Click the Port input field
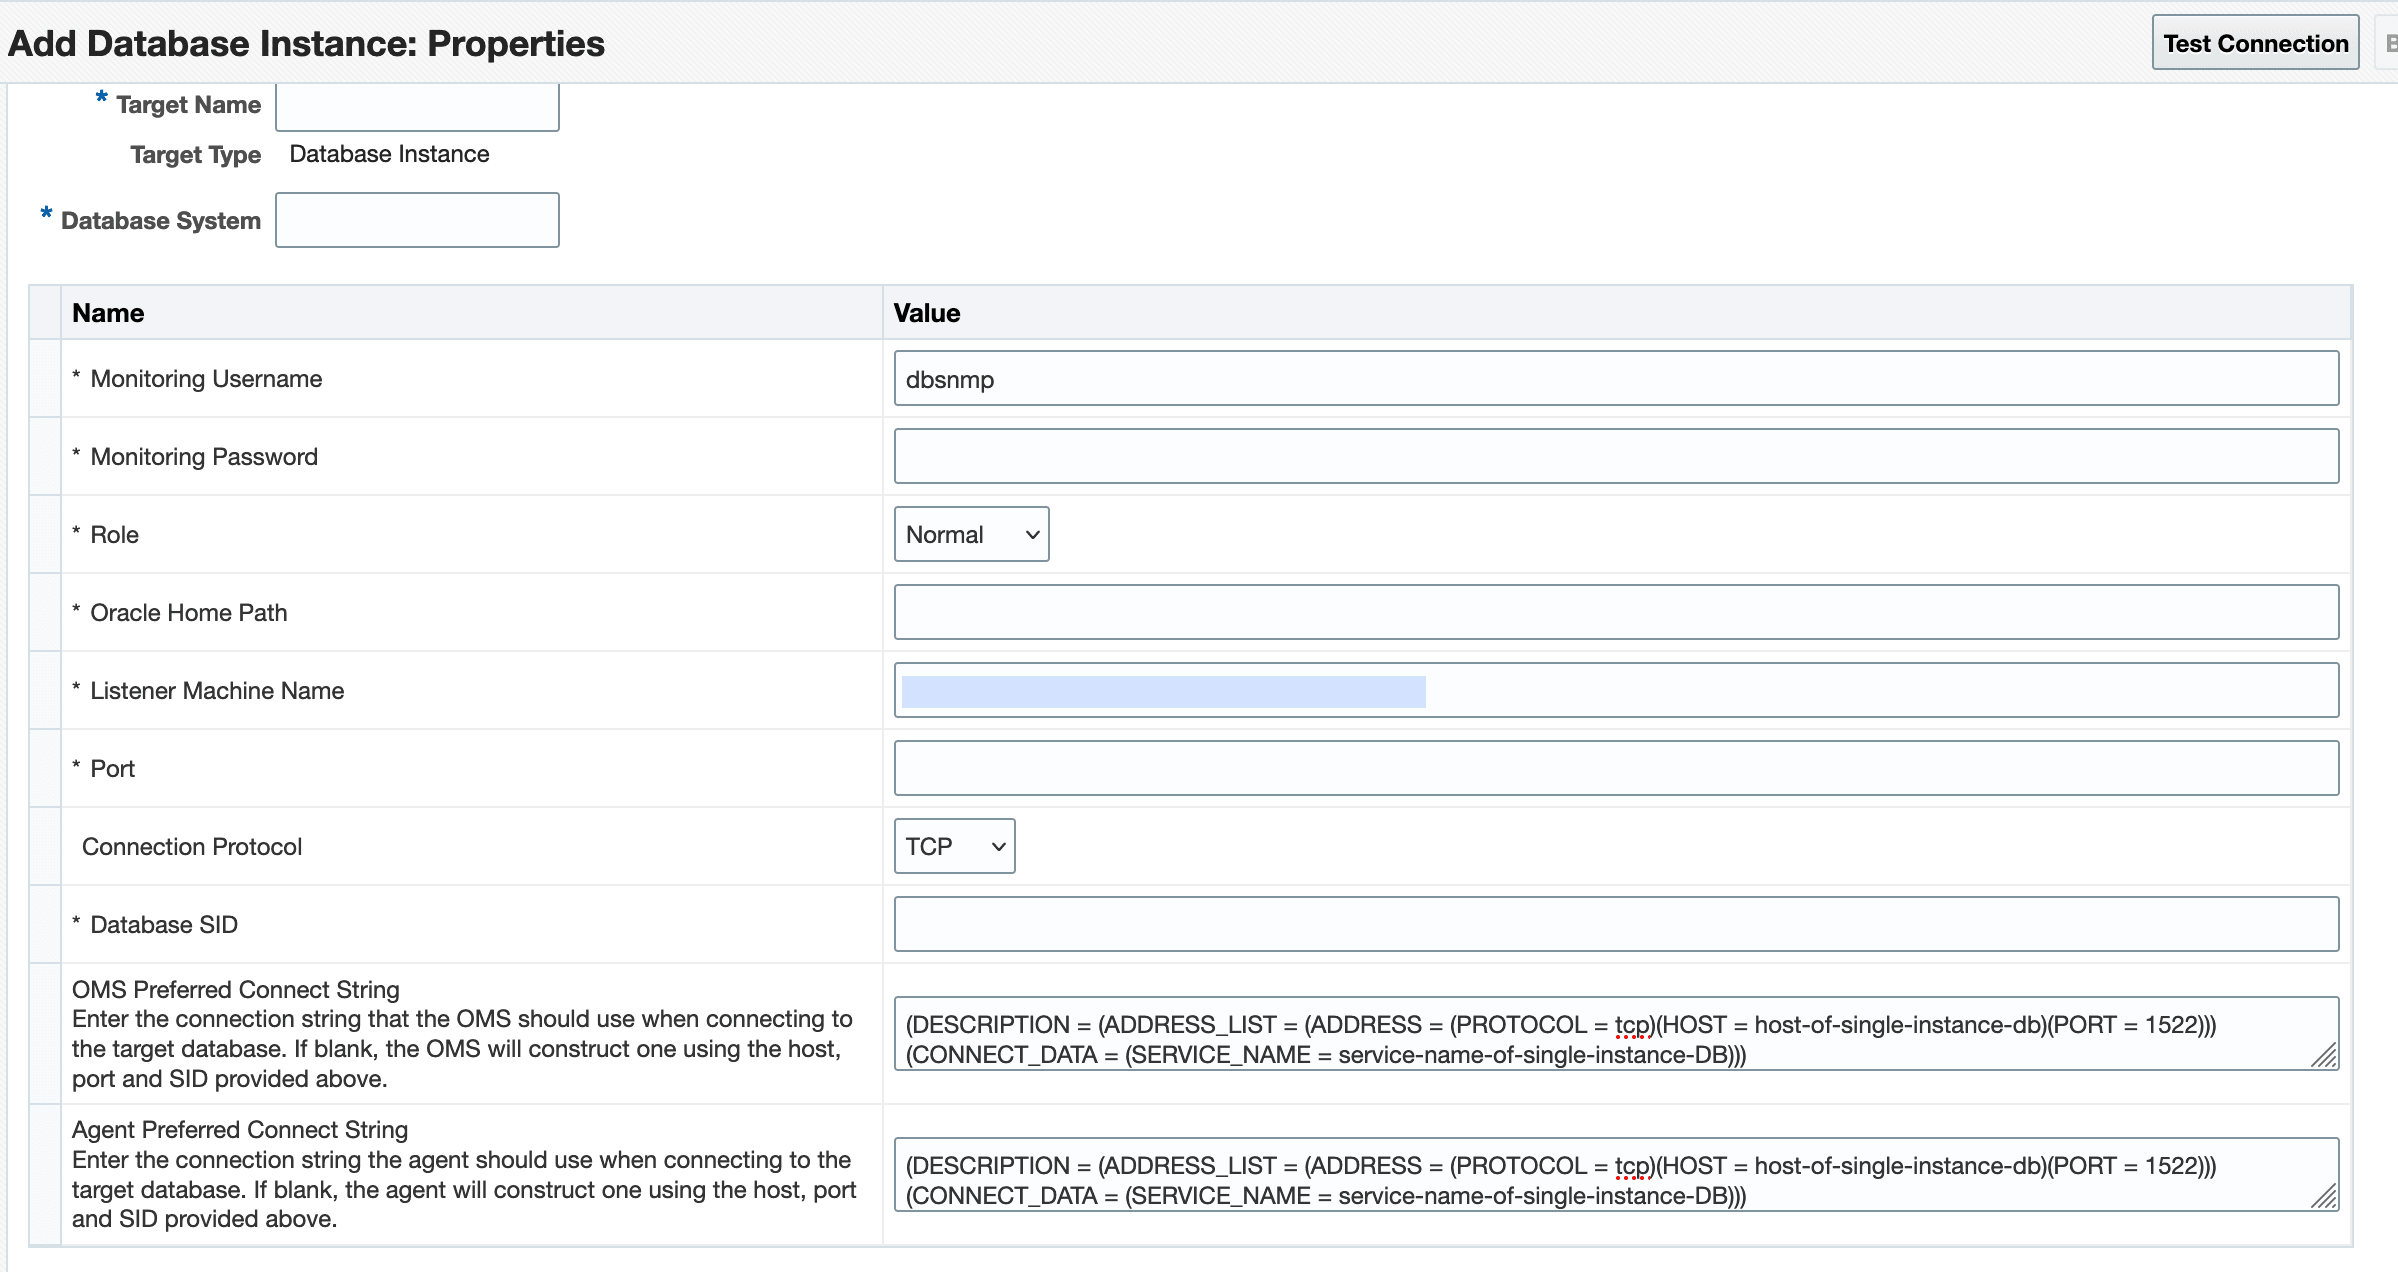The width and height of the screenshot is (2398, 1272). point(1615,768)
